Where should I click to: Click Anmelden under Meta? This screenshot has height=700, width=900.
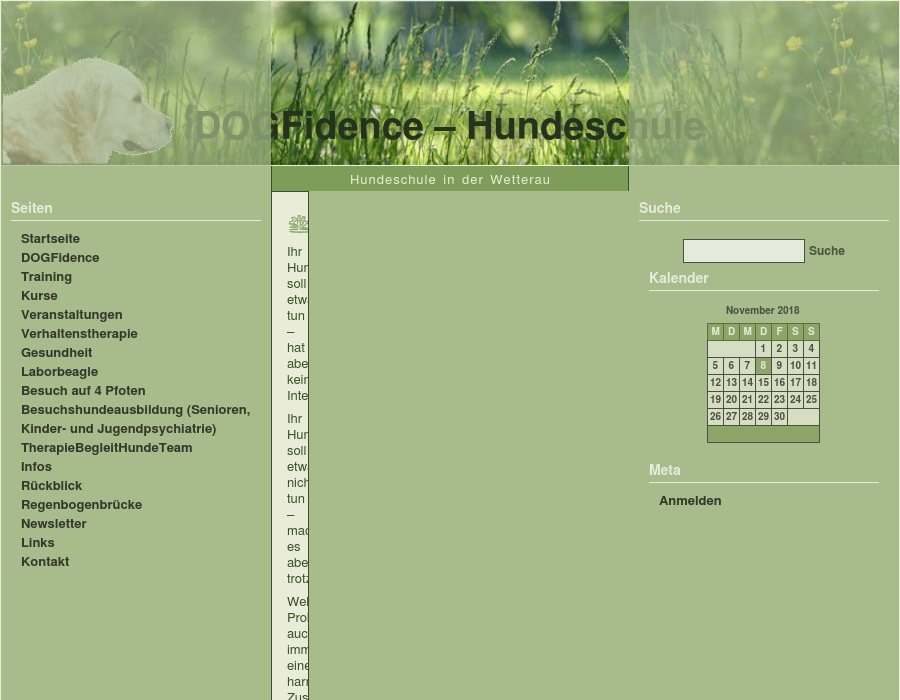coord(690,500)
